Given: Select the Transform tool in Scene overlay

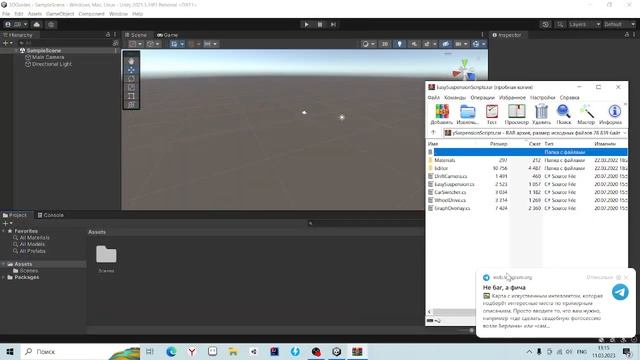Looking at the screenshot, I should coord(131,105).
